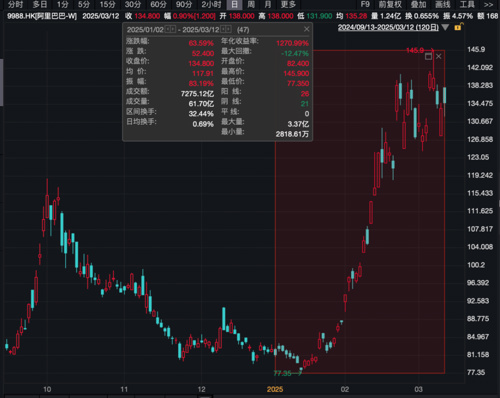The height and width of the screenshot is (398, 500).
Task: Open the 画线 drawing tools
Action: coord(443,4)
